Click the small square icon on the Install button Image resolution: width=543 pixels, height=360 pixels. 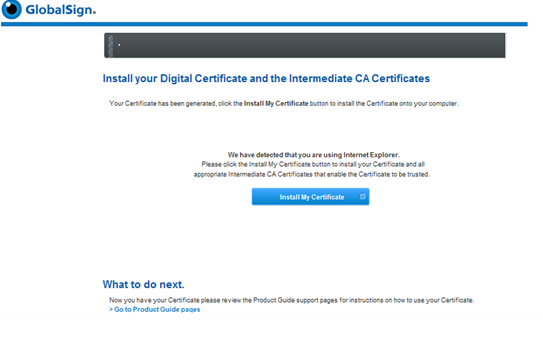[x=363, y=197]
